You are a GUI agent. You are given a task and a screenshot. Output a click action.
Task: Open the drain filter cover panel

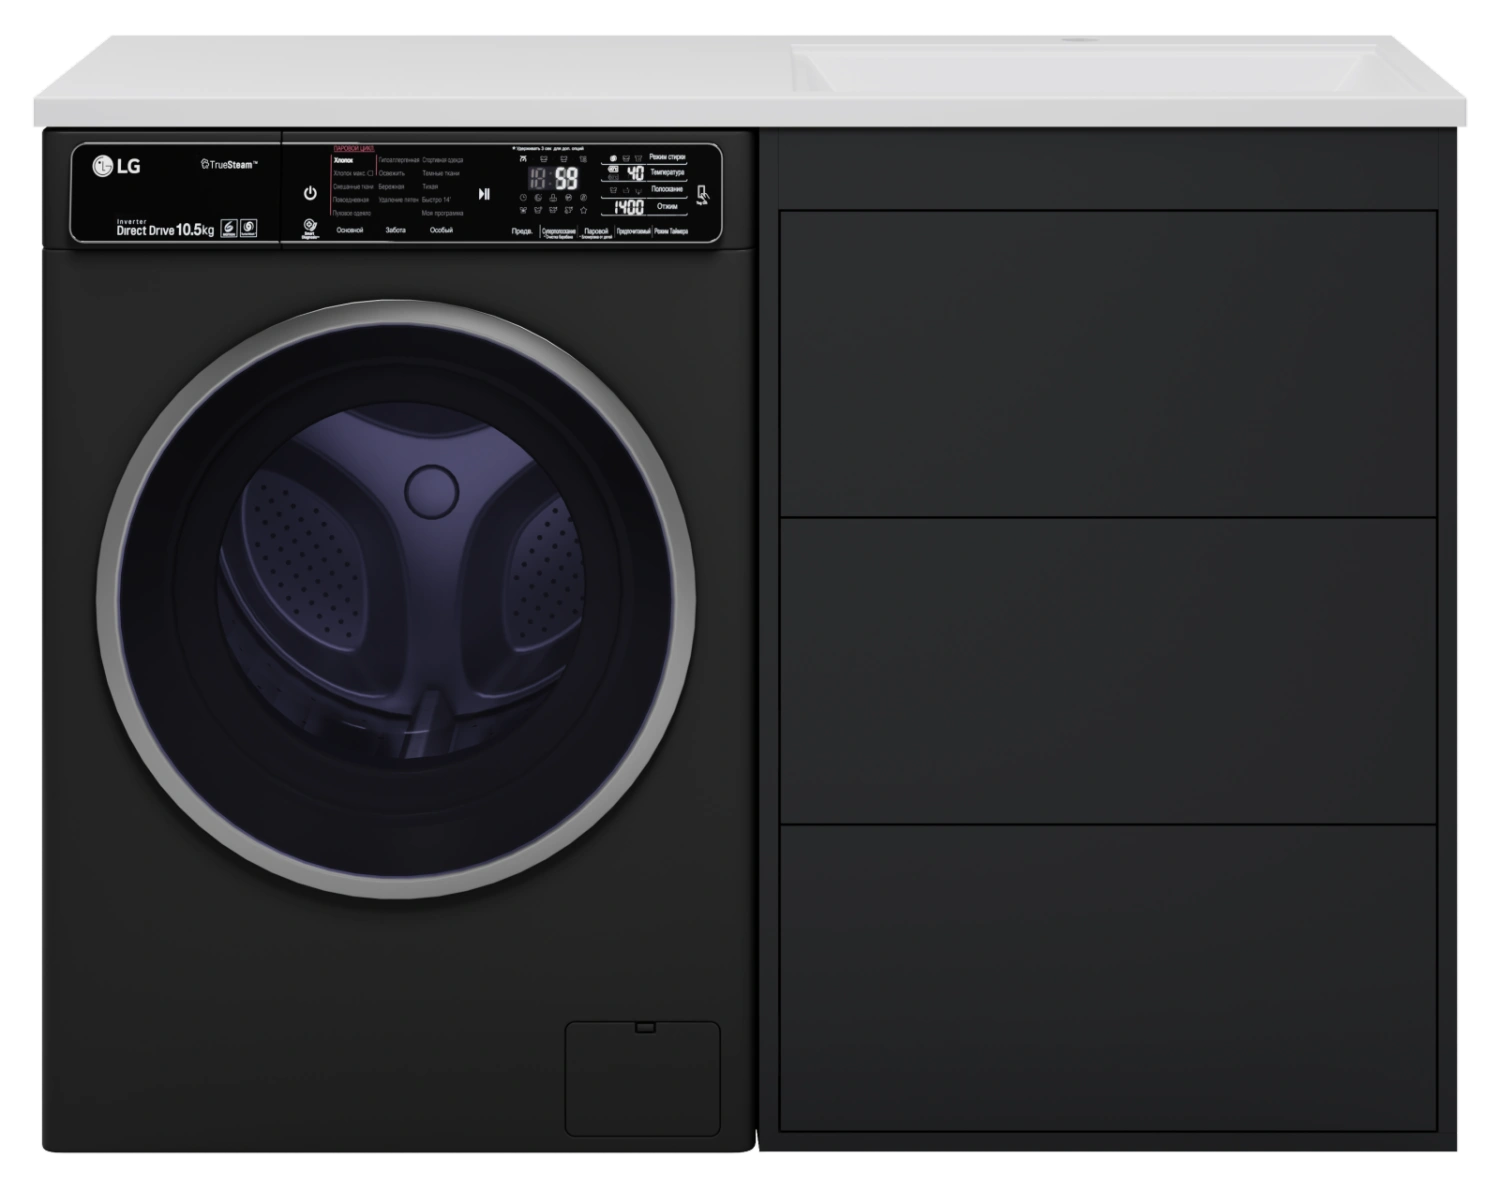(642, 1078)
